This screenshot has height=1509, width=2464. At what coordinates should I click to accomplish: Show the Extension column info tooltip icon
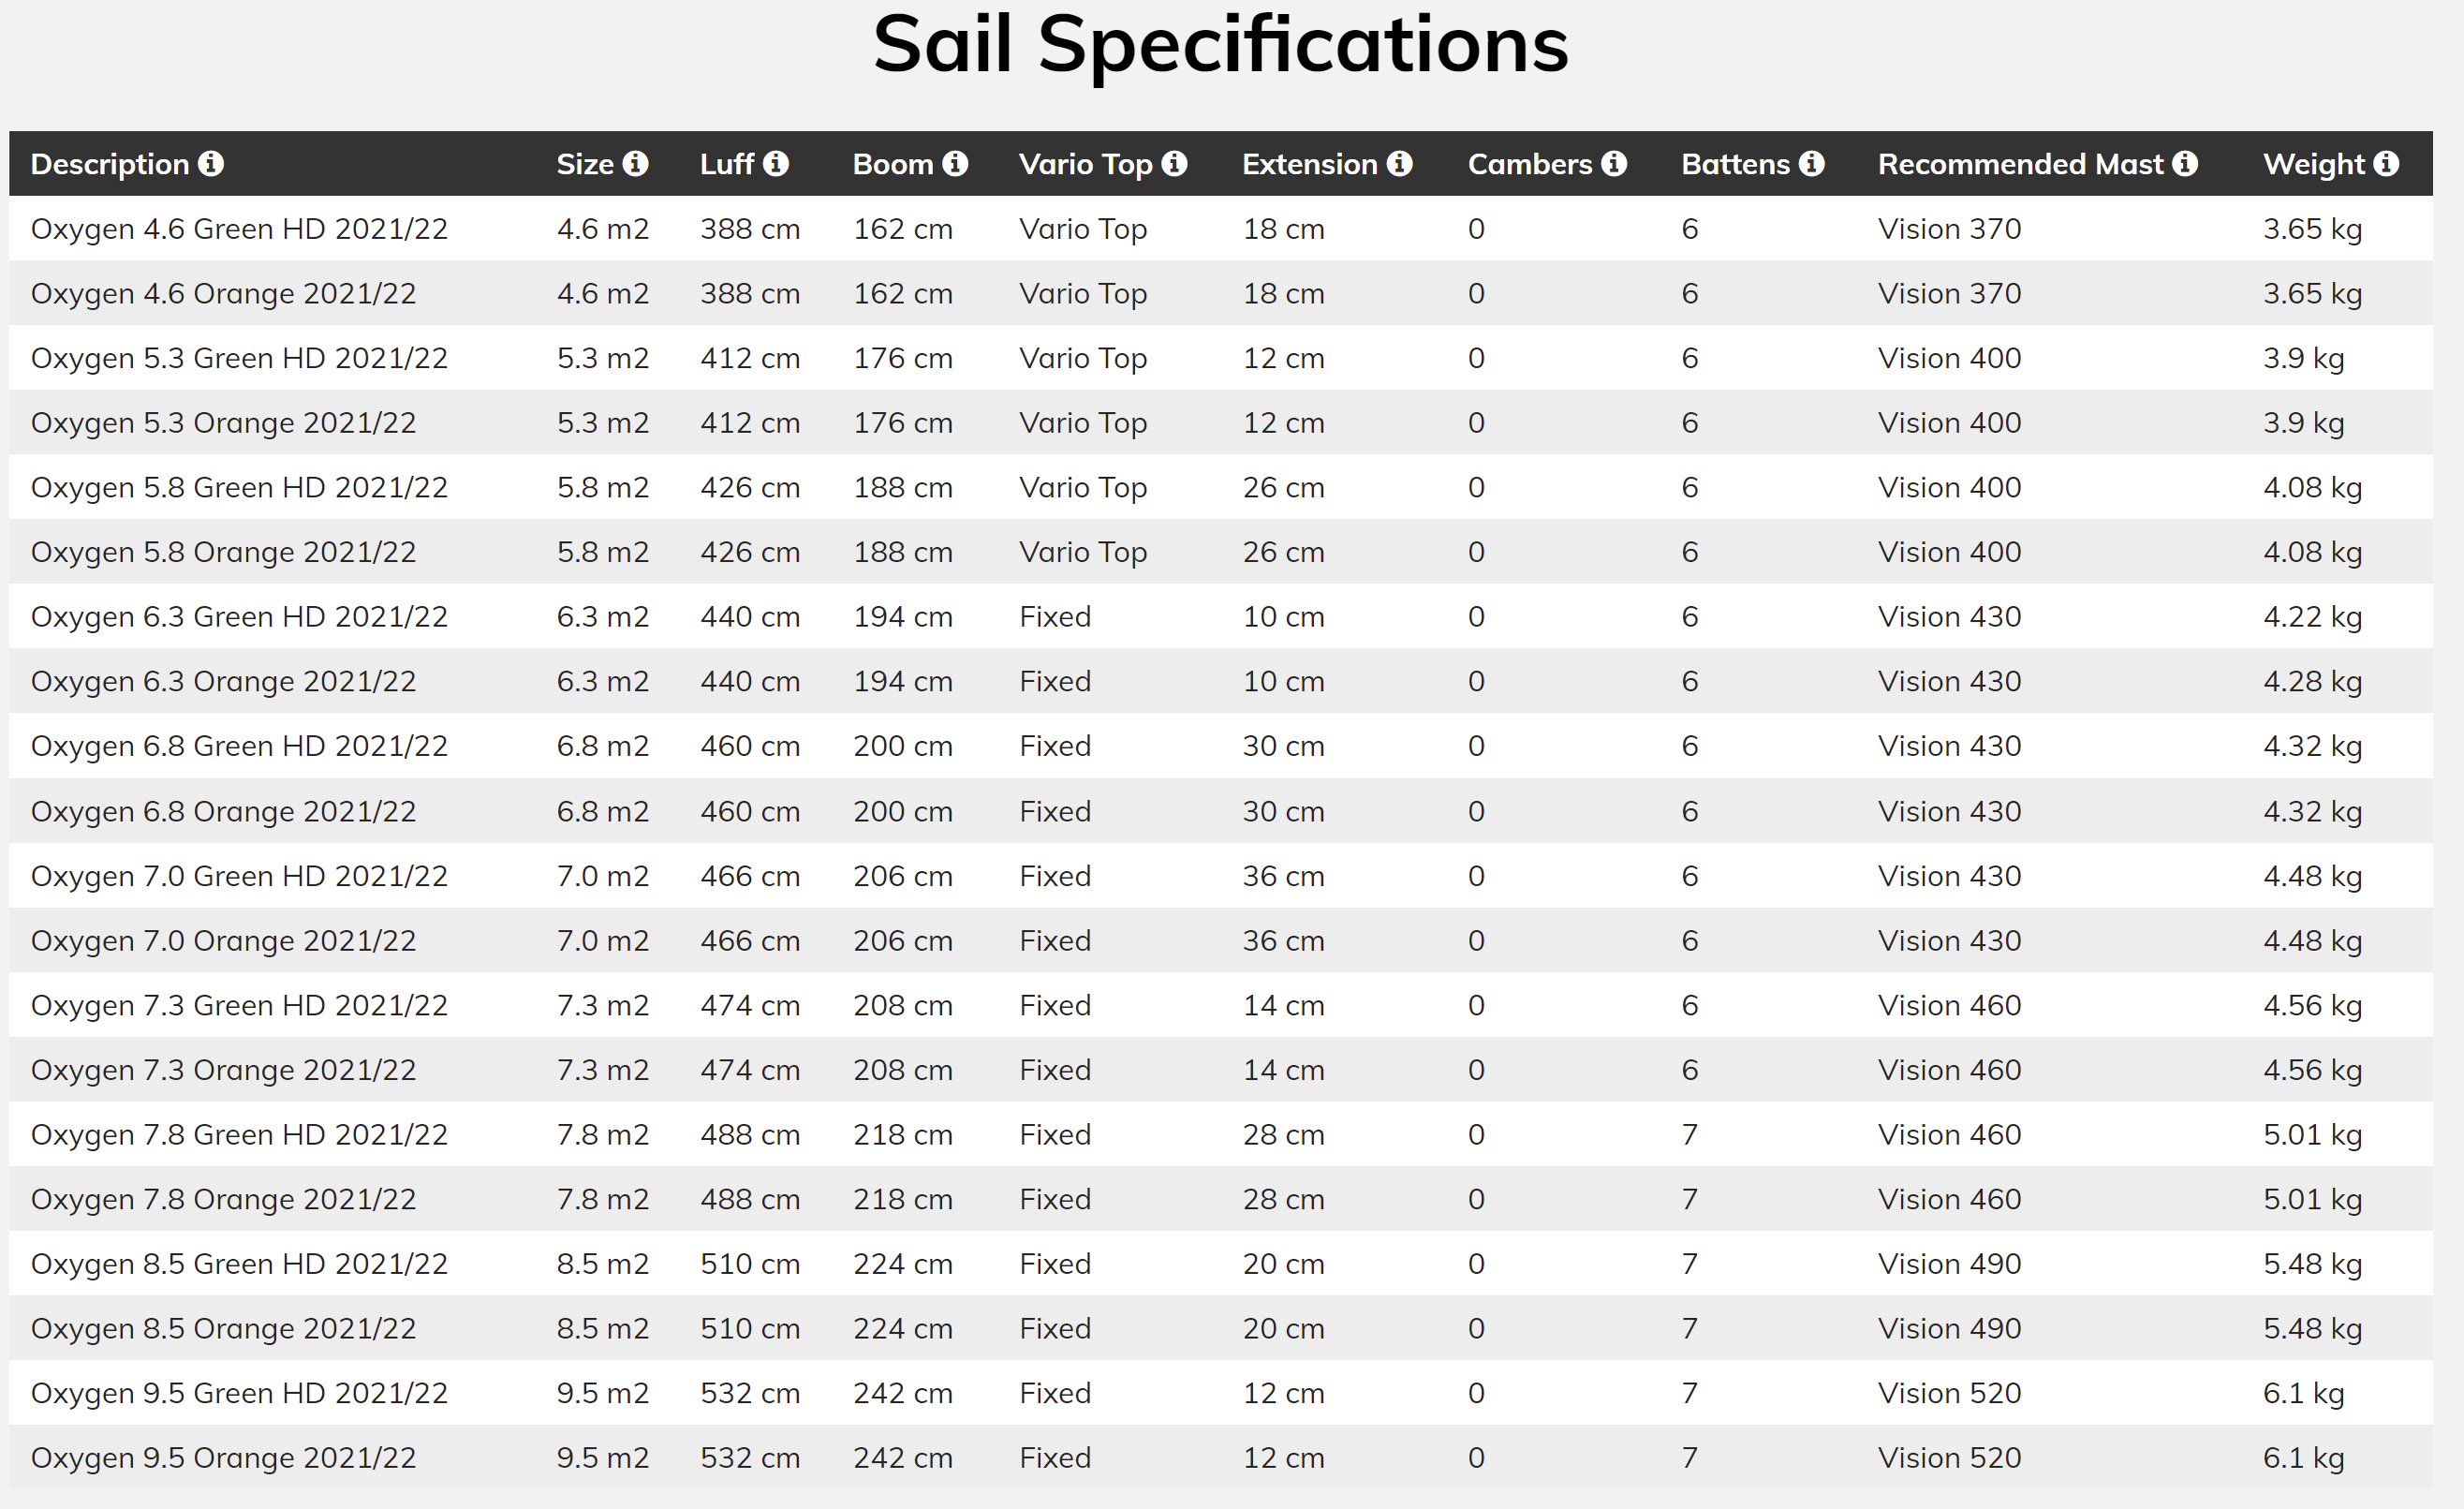[1400, 163]
